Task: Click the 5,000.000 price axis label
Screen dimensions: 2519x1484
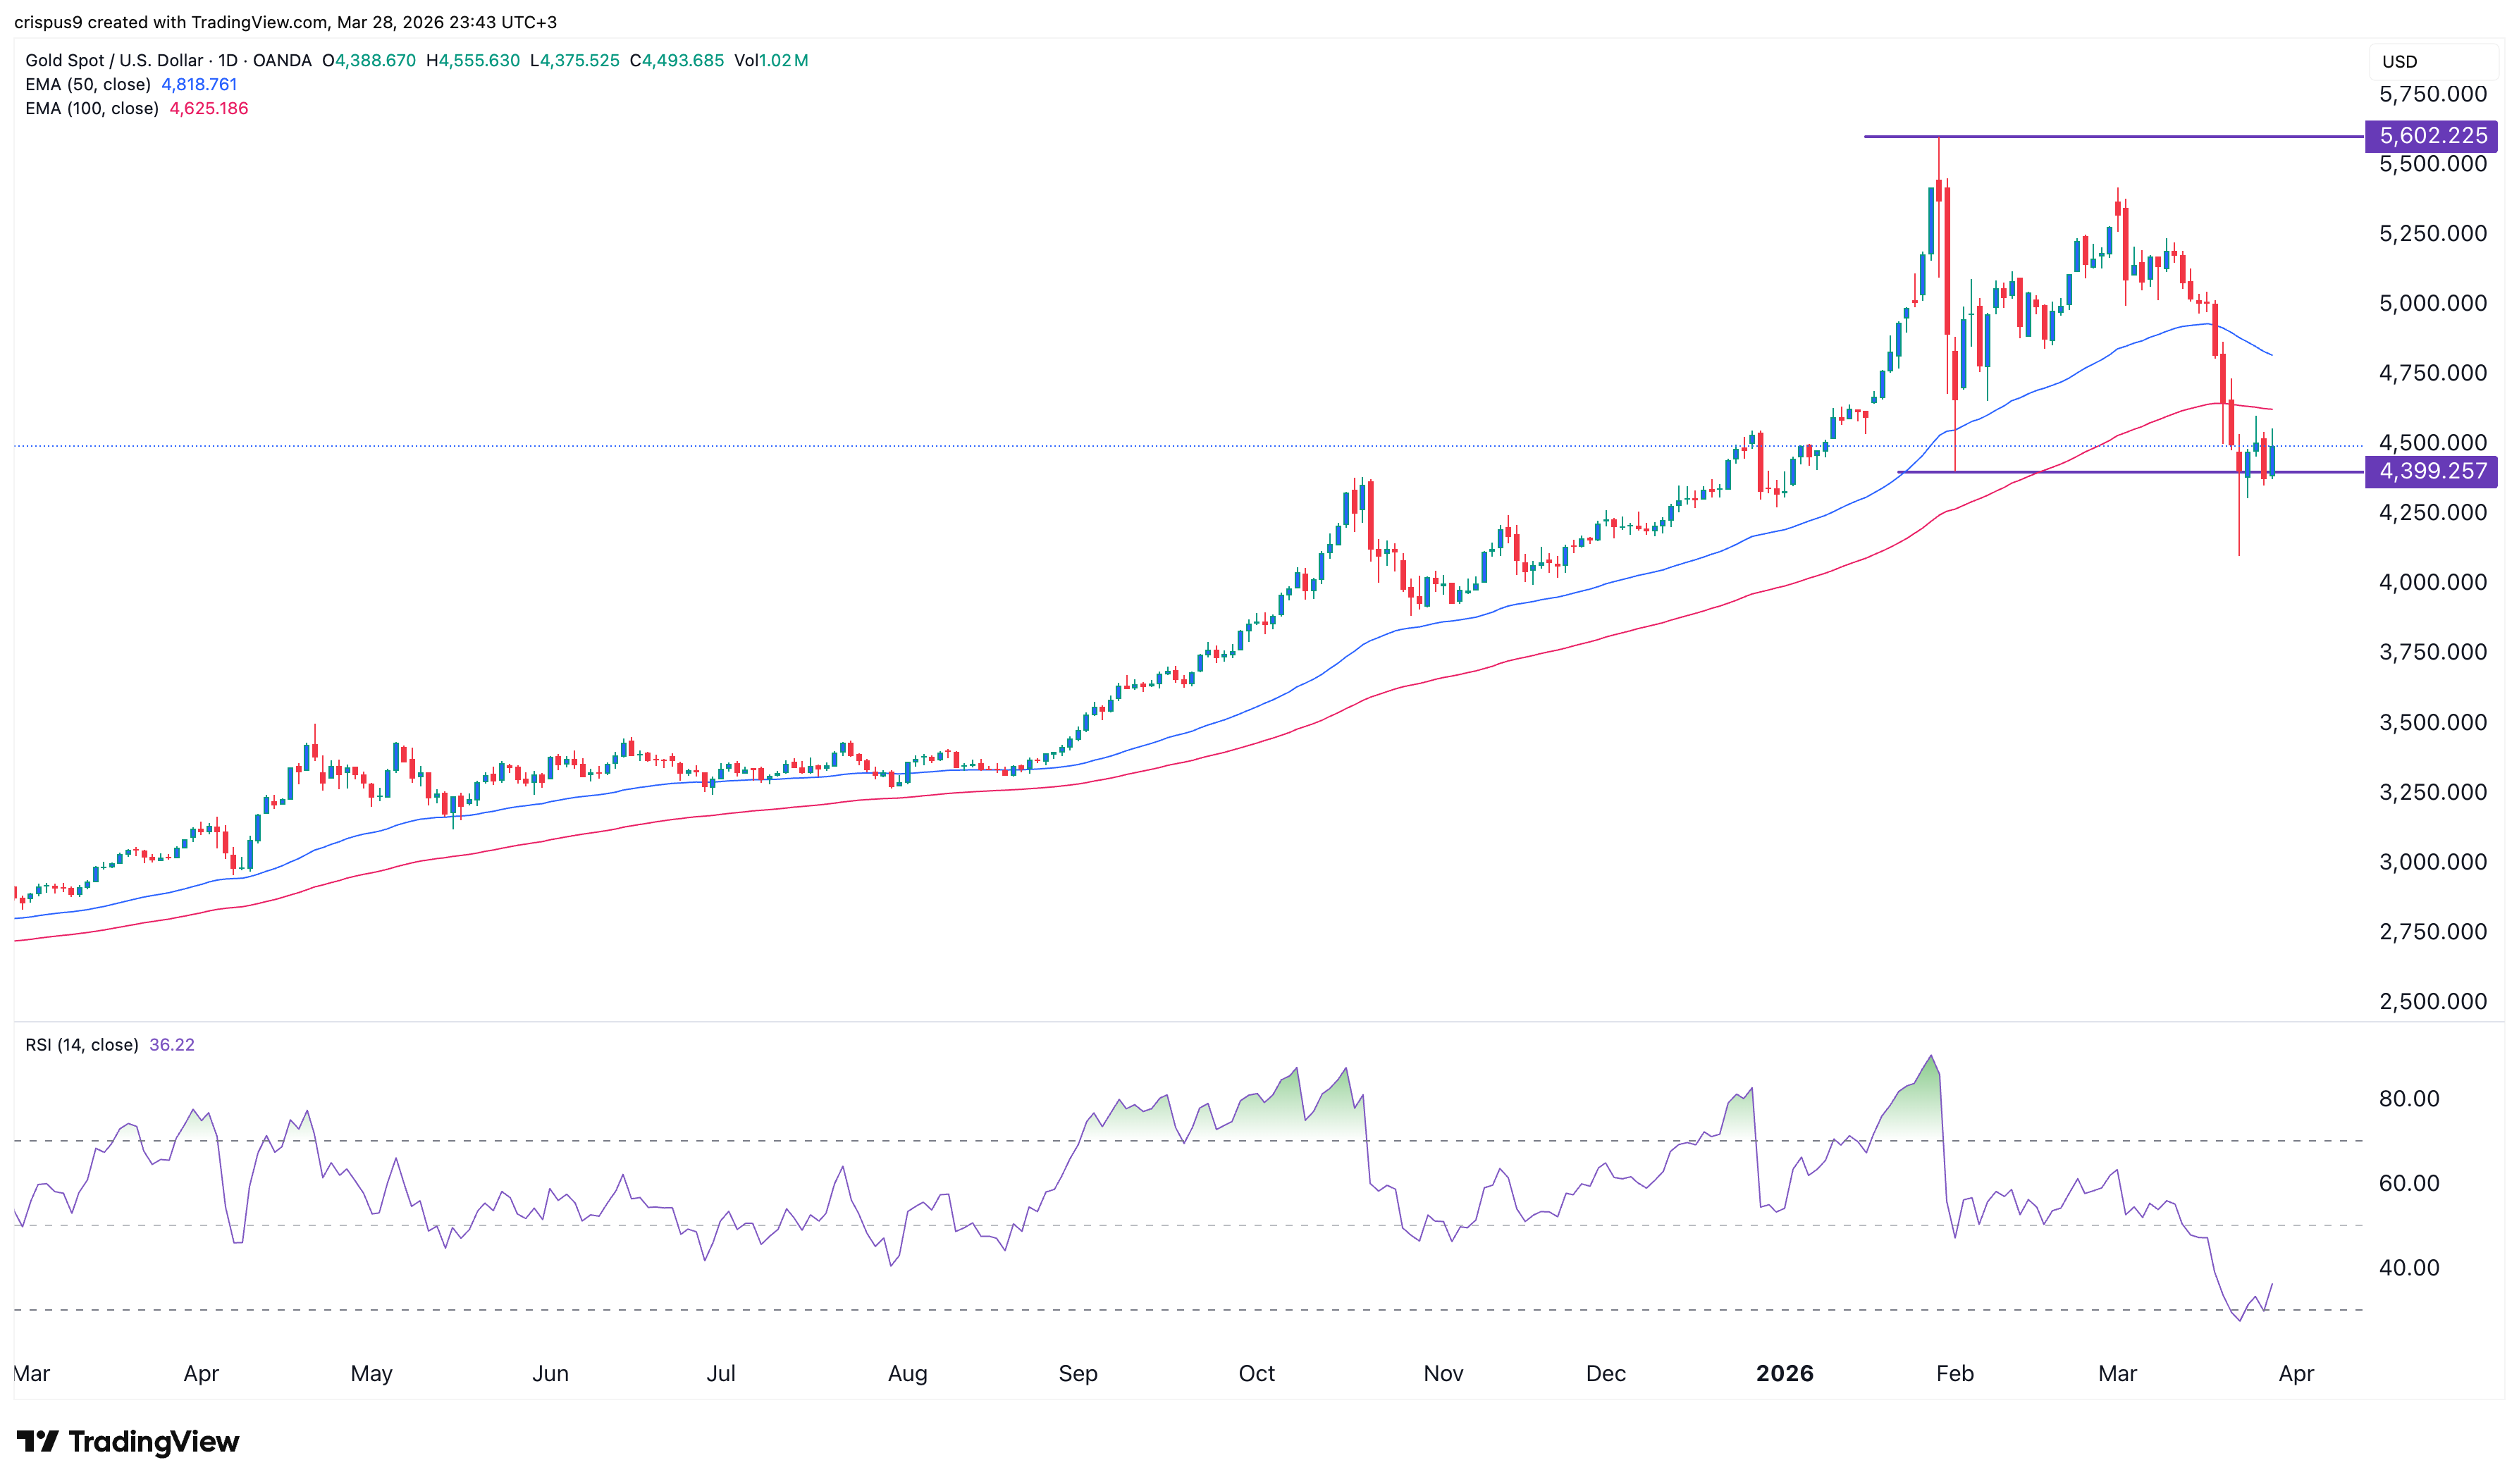Action: point(2432,303)
